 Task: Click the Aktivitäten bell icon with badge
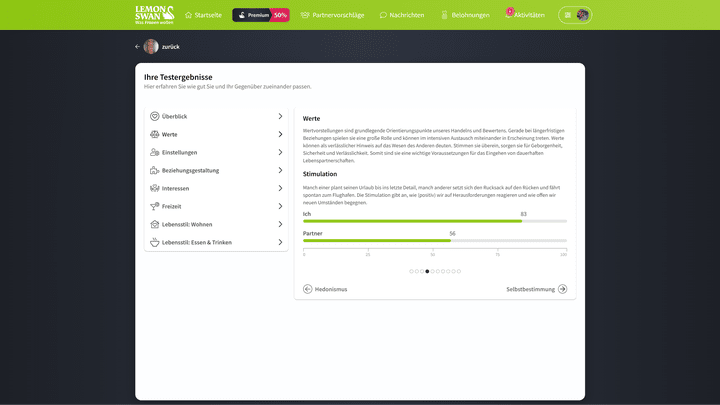(510, 15)
